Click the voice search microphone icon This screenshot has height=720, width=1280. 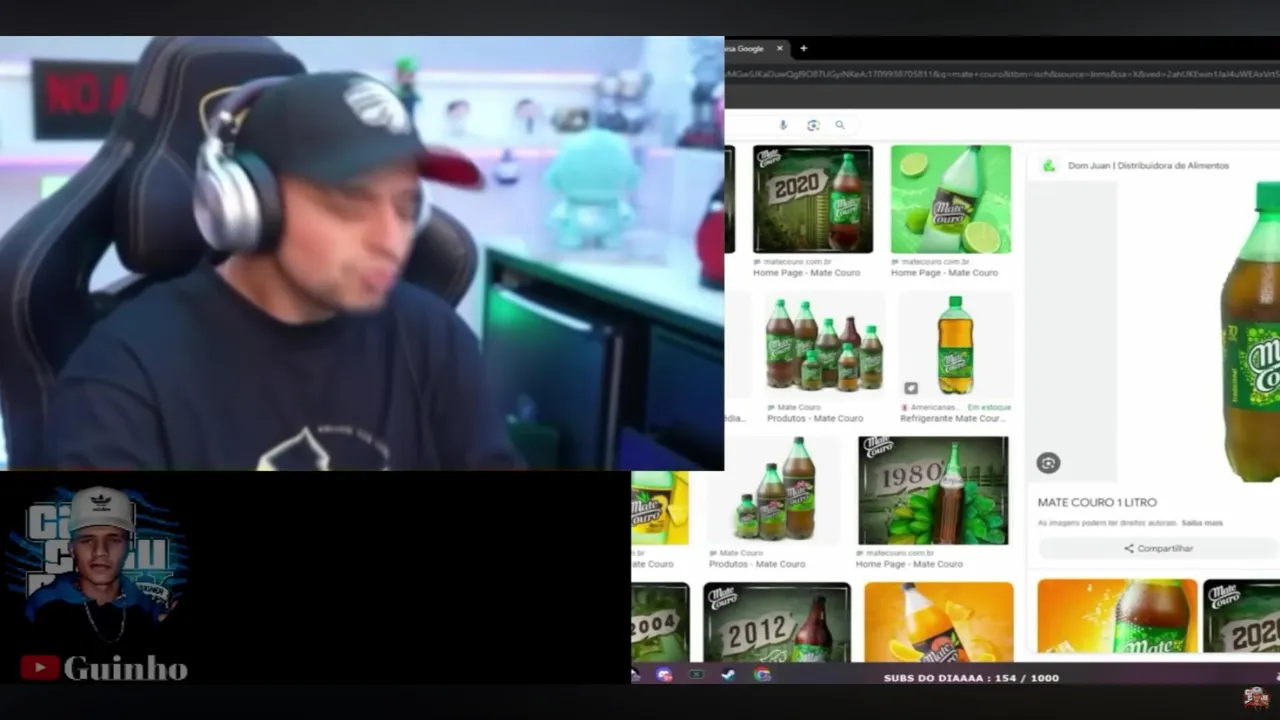tap(783, 125)
